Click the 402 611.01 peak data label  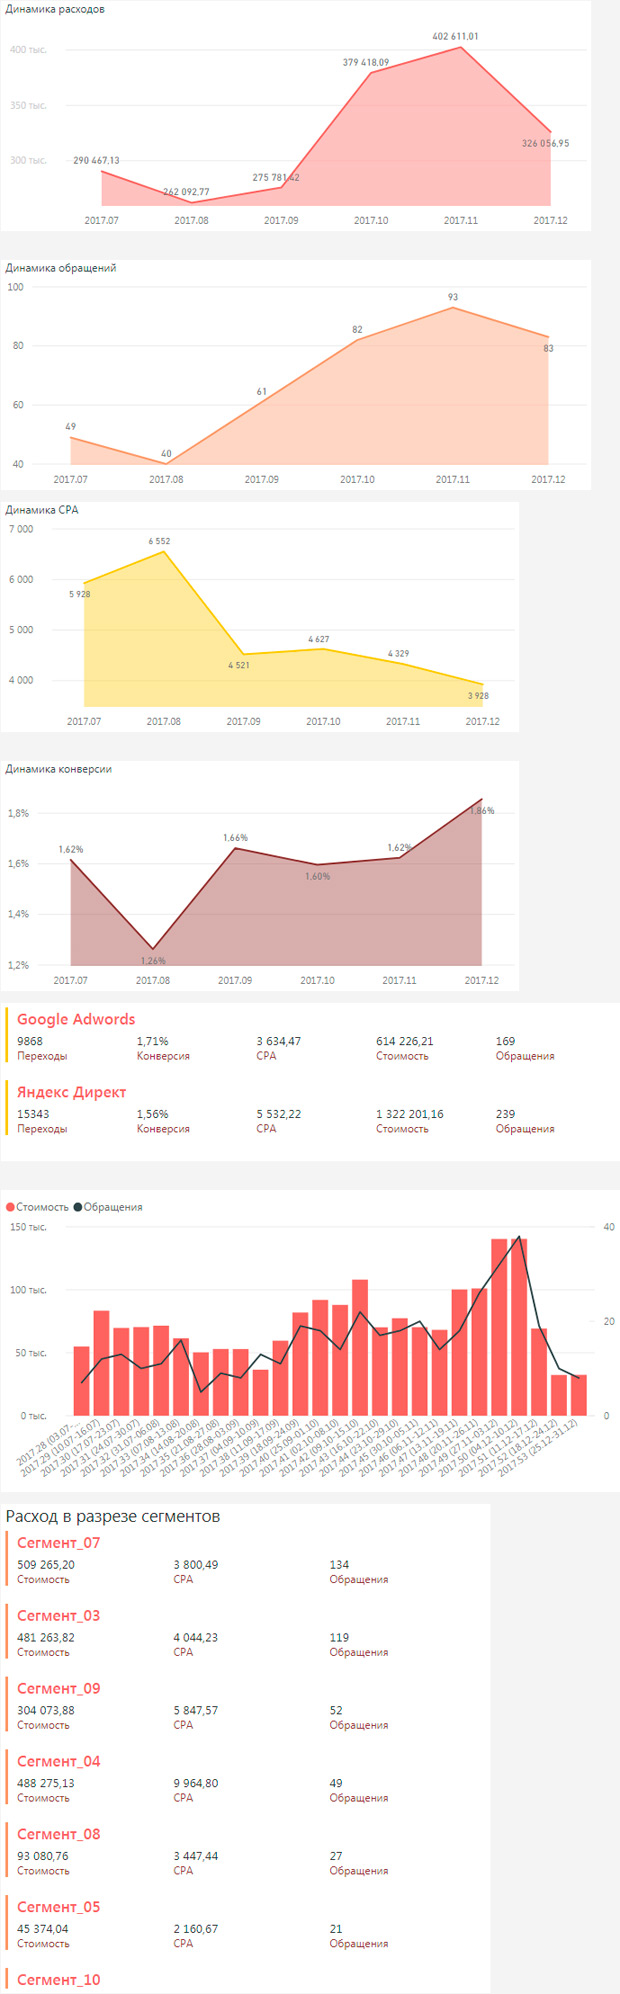[455, 36]
